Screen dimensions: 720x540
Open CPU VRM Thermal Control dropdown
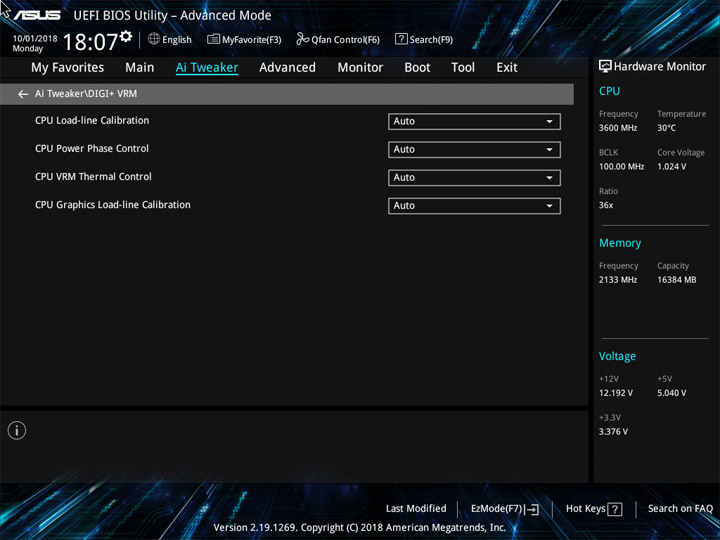coord(474,178)
